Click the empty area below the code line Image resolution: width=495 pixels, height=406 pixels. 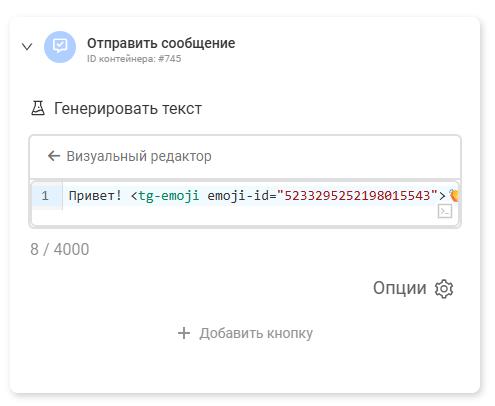(x=233, y=217)
